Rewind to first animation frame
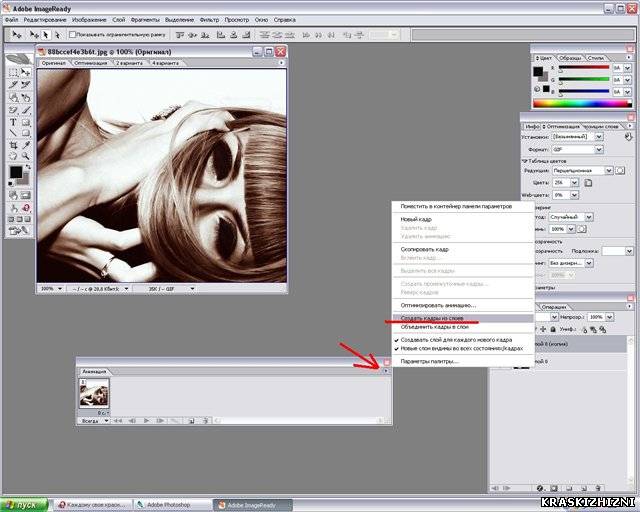 (118, 421)
